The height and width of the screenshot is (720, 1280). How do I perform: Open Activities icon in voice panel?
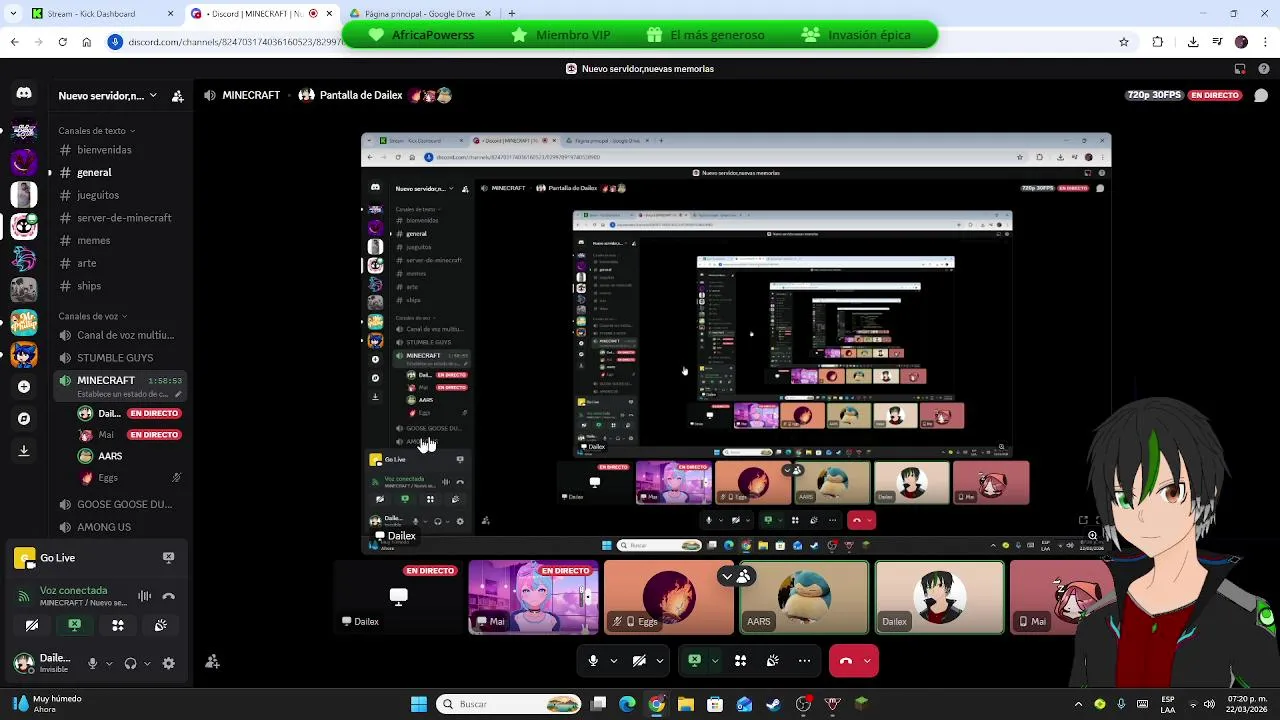coord(118,625)
